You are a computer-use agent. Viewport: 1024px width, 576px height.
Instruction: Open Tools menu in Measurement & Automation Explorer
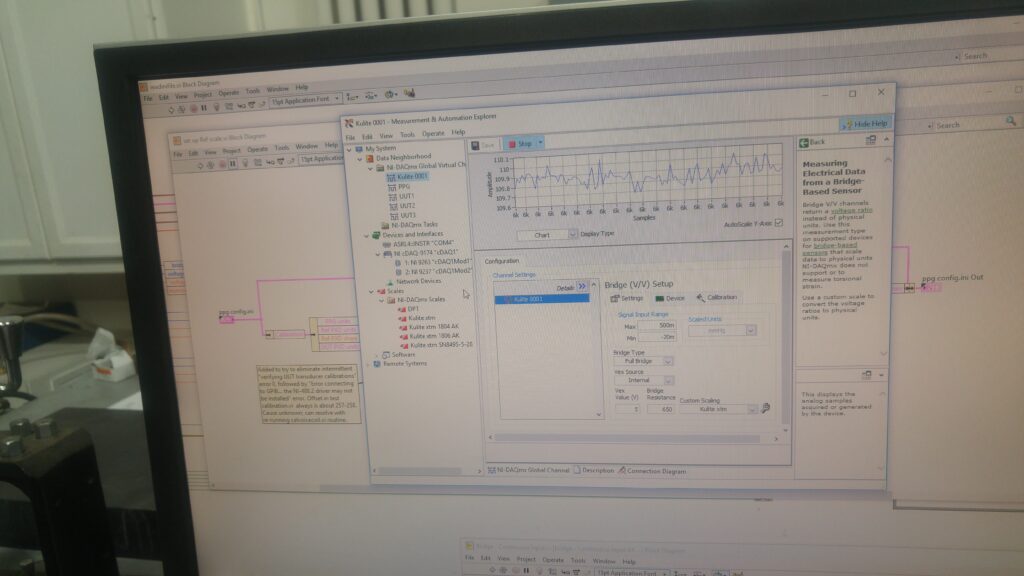(407, 135)
